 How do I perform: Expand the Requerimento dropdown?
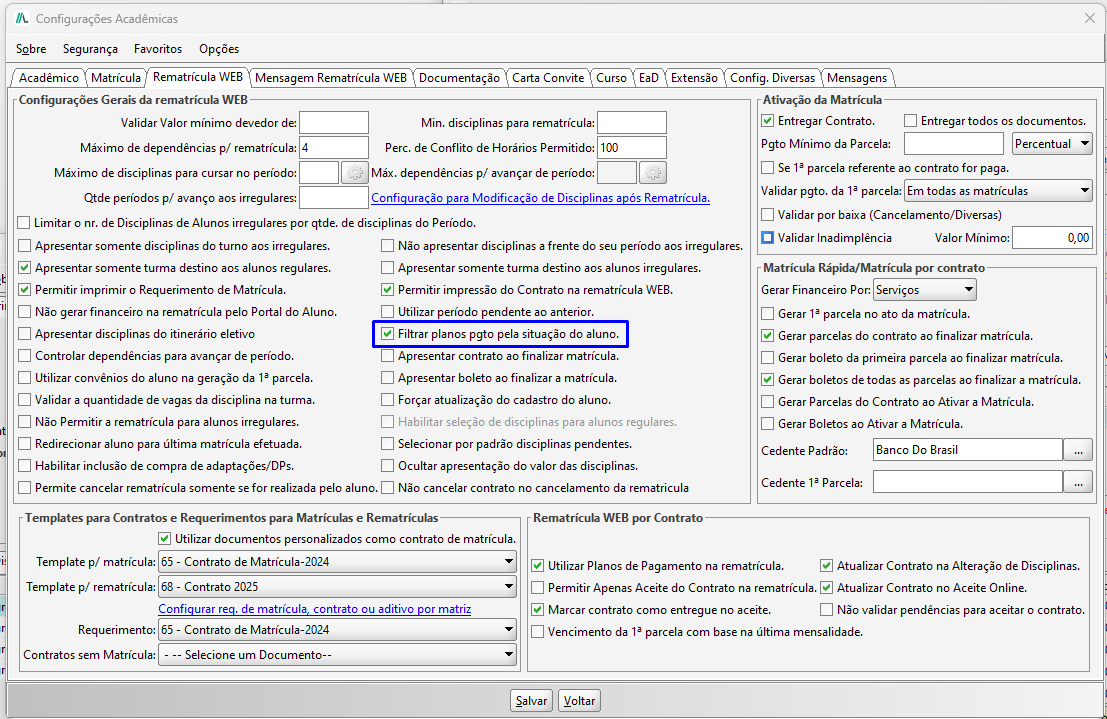point(337,630)
